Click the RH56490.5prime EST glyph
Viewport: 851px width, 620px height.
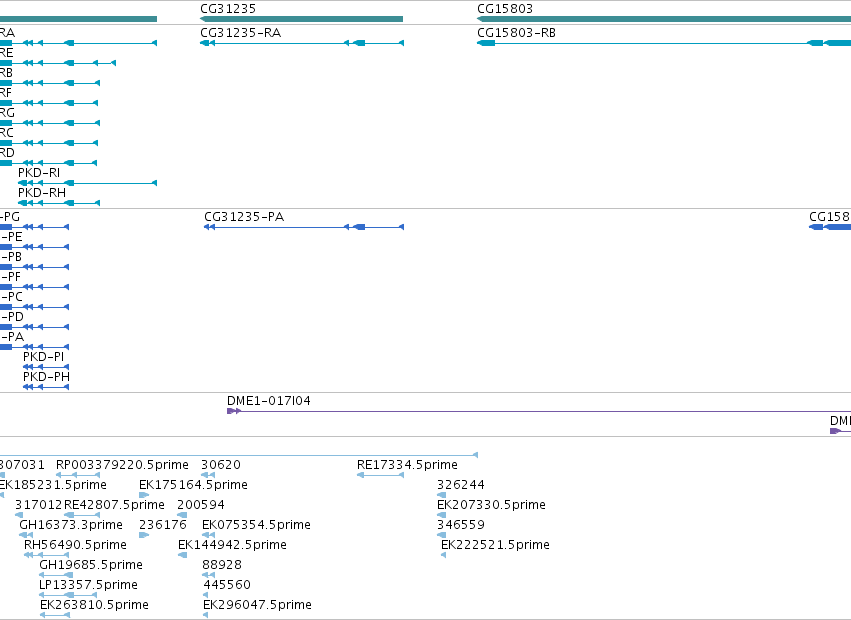[46, 555]
